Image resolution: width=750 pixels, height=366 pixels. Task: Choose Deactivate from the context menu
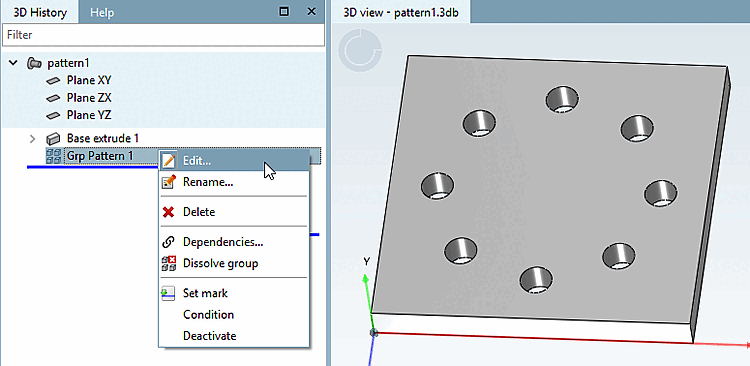(x=210, y=336)
